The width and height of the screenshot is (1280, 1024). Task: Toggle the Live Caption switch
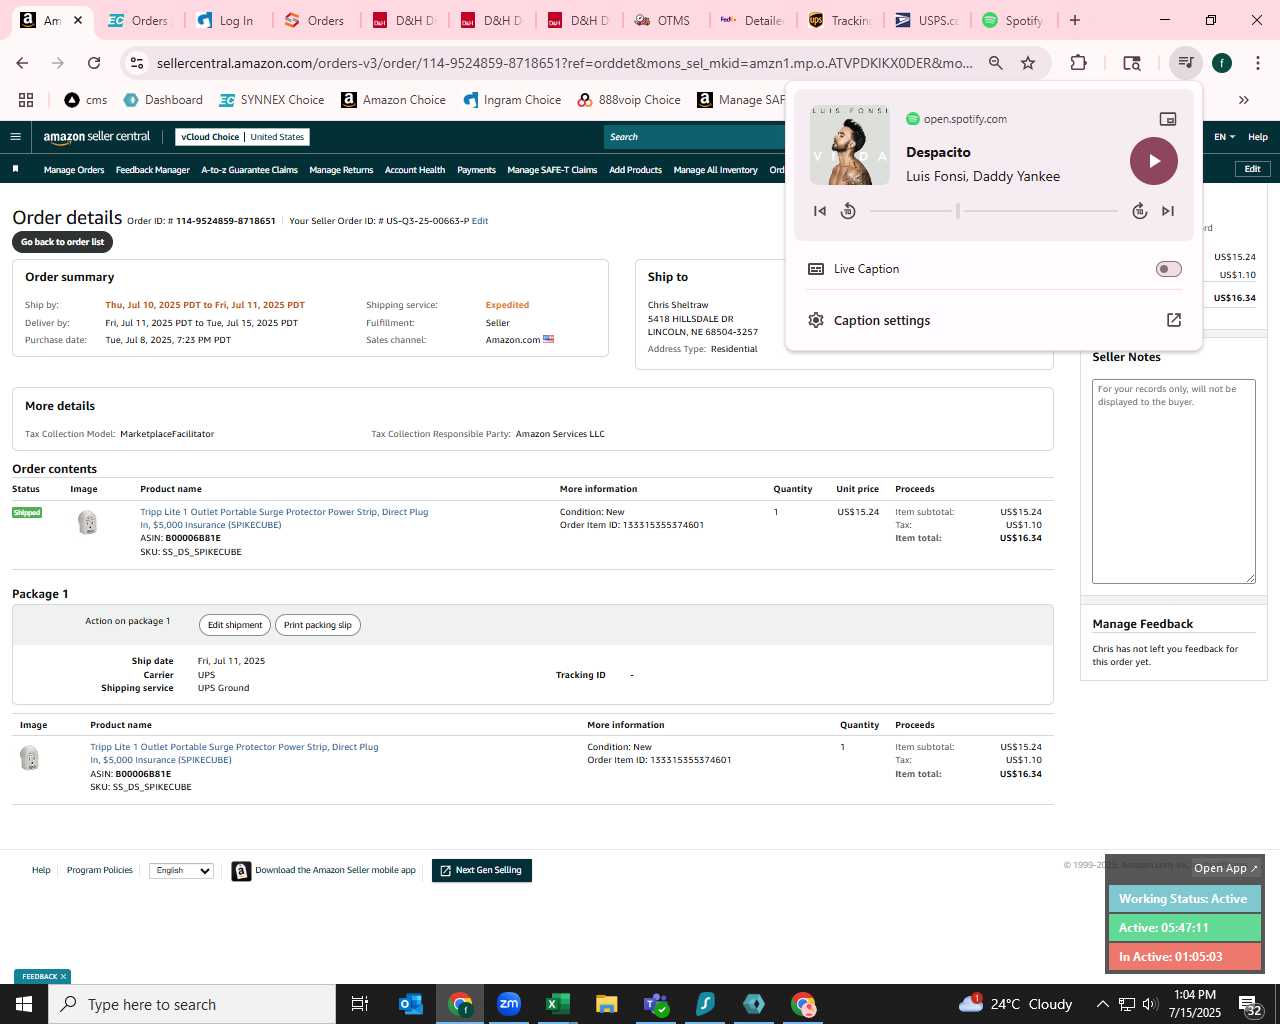[x=1168, y=269]
